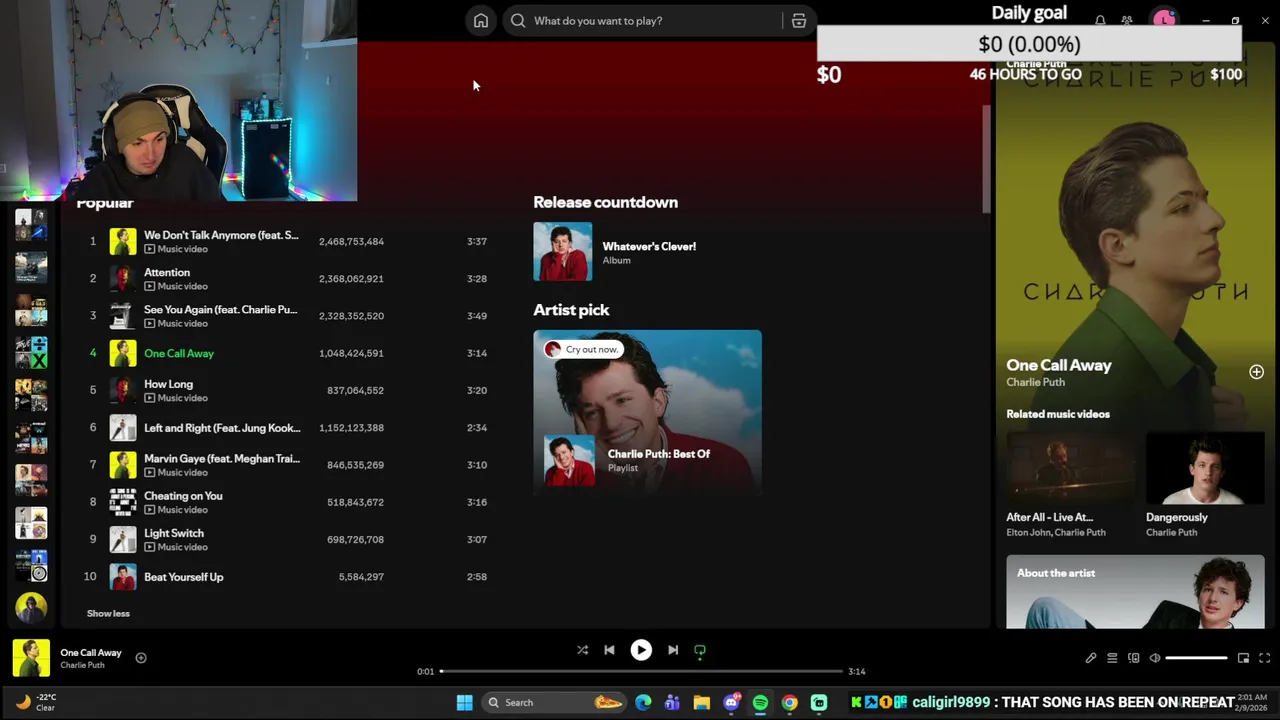Click 'One Call Away' title in right panel
Screen dimensions: 1280x720
pos(1059,365)
